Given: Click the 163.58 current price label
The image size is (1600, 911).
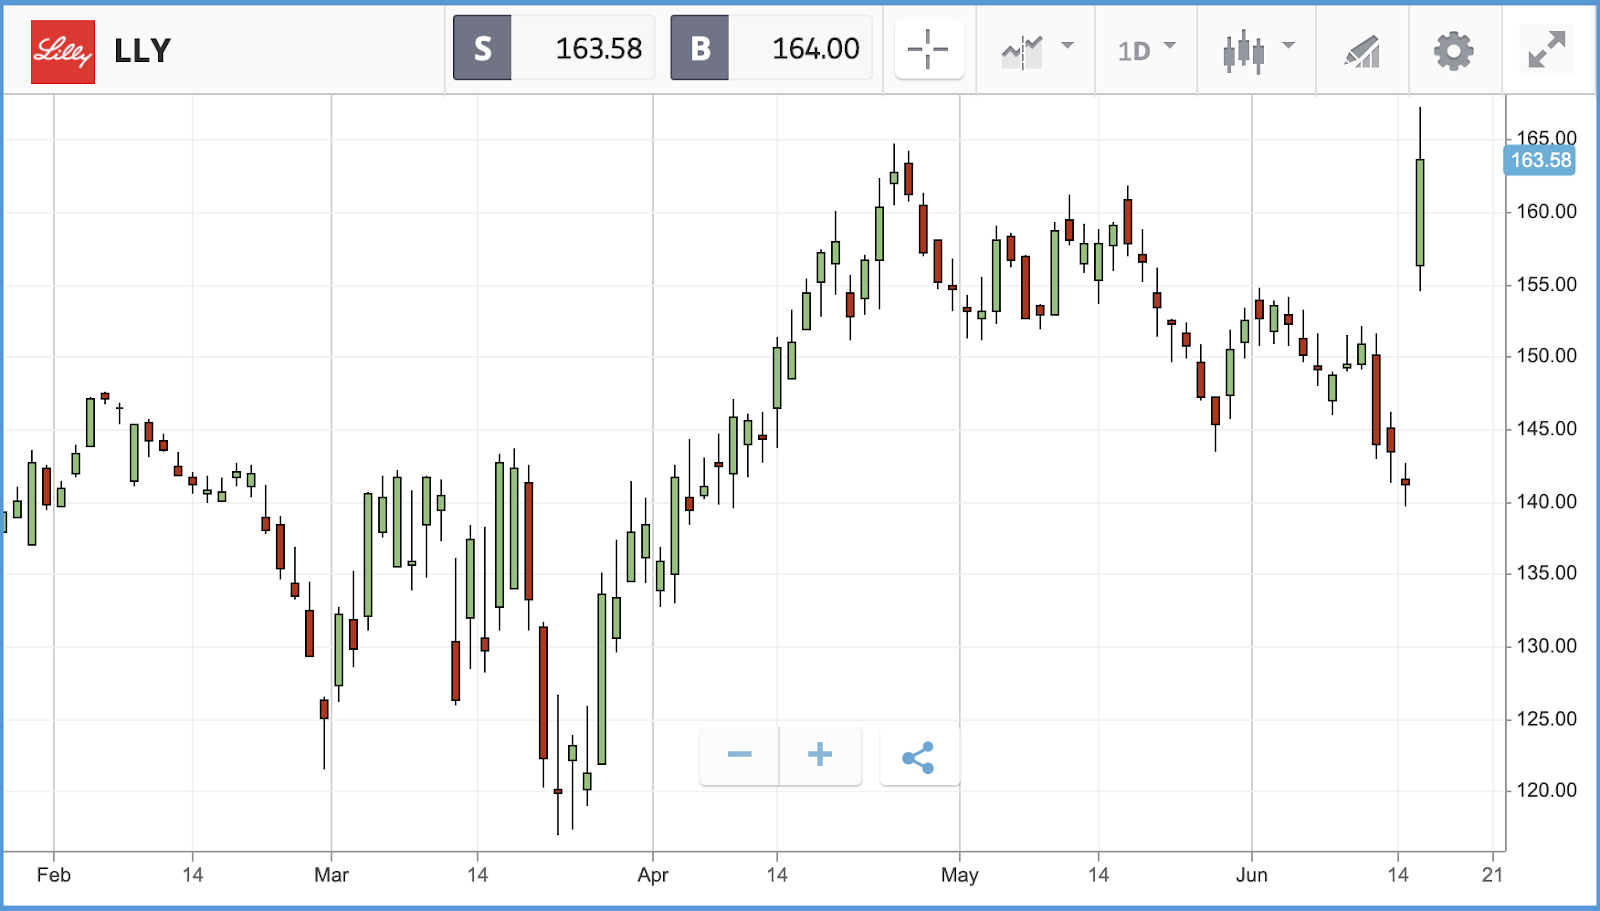Looking at the screenshot, I should 1540,160.
